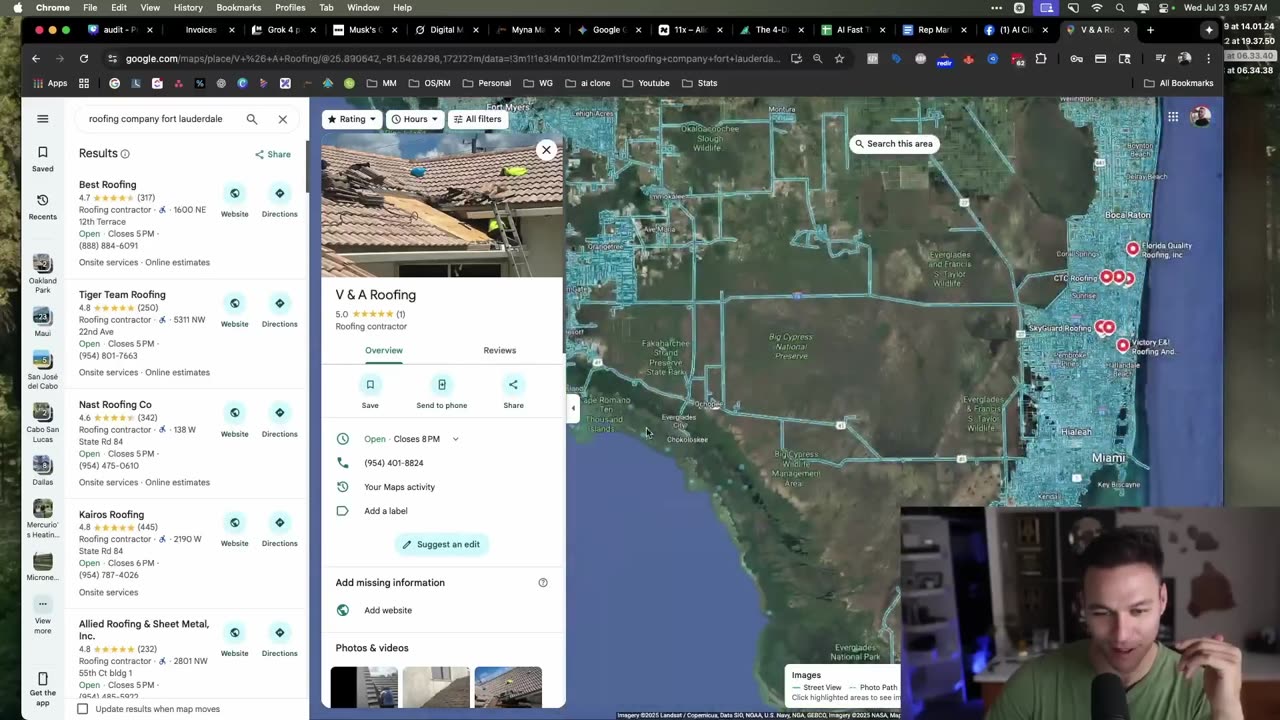Viewport: 1280px width, 720px height.
Task: Open the All Bookmarks folder
Action: point(1179,83)
